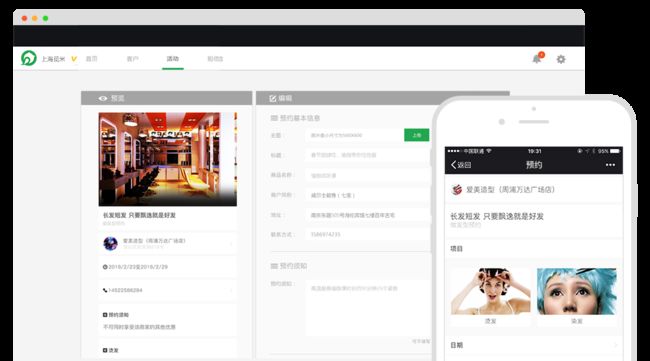Click the phone number text in preview

coord(125,290)
